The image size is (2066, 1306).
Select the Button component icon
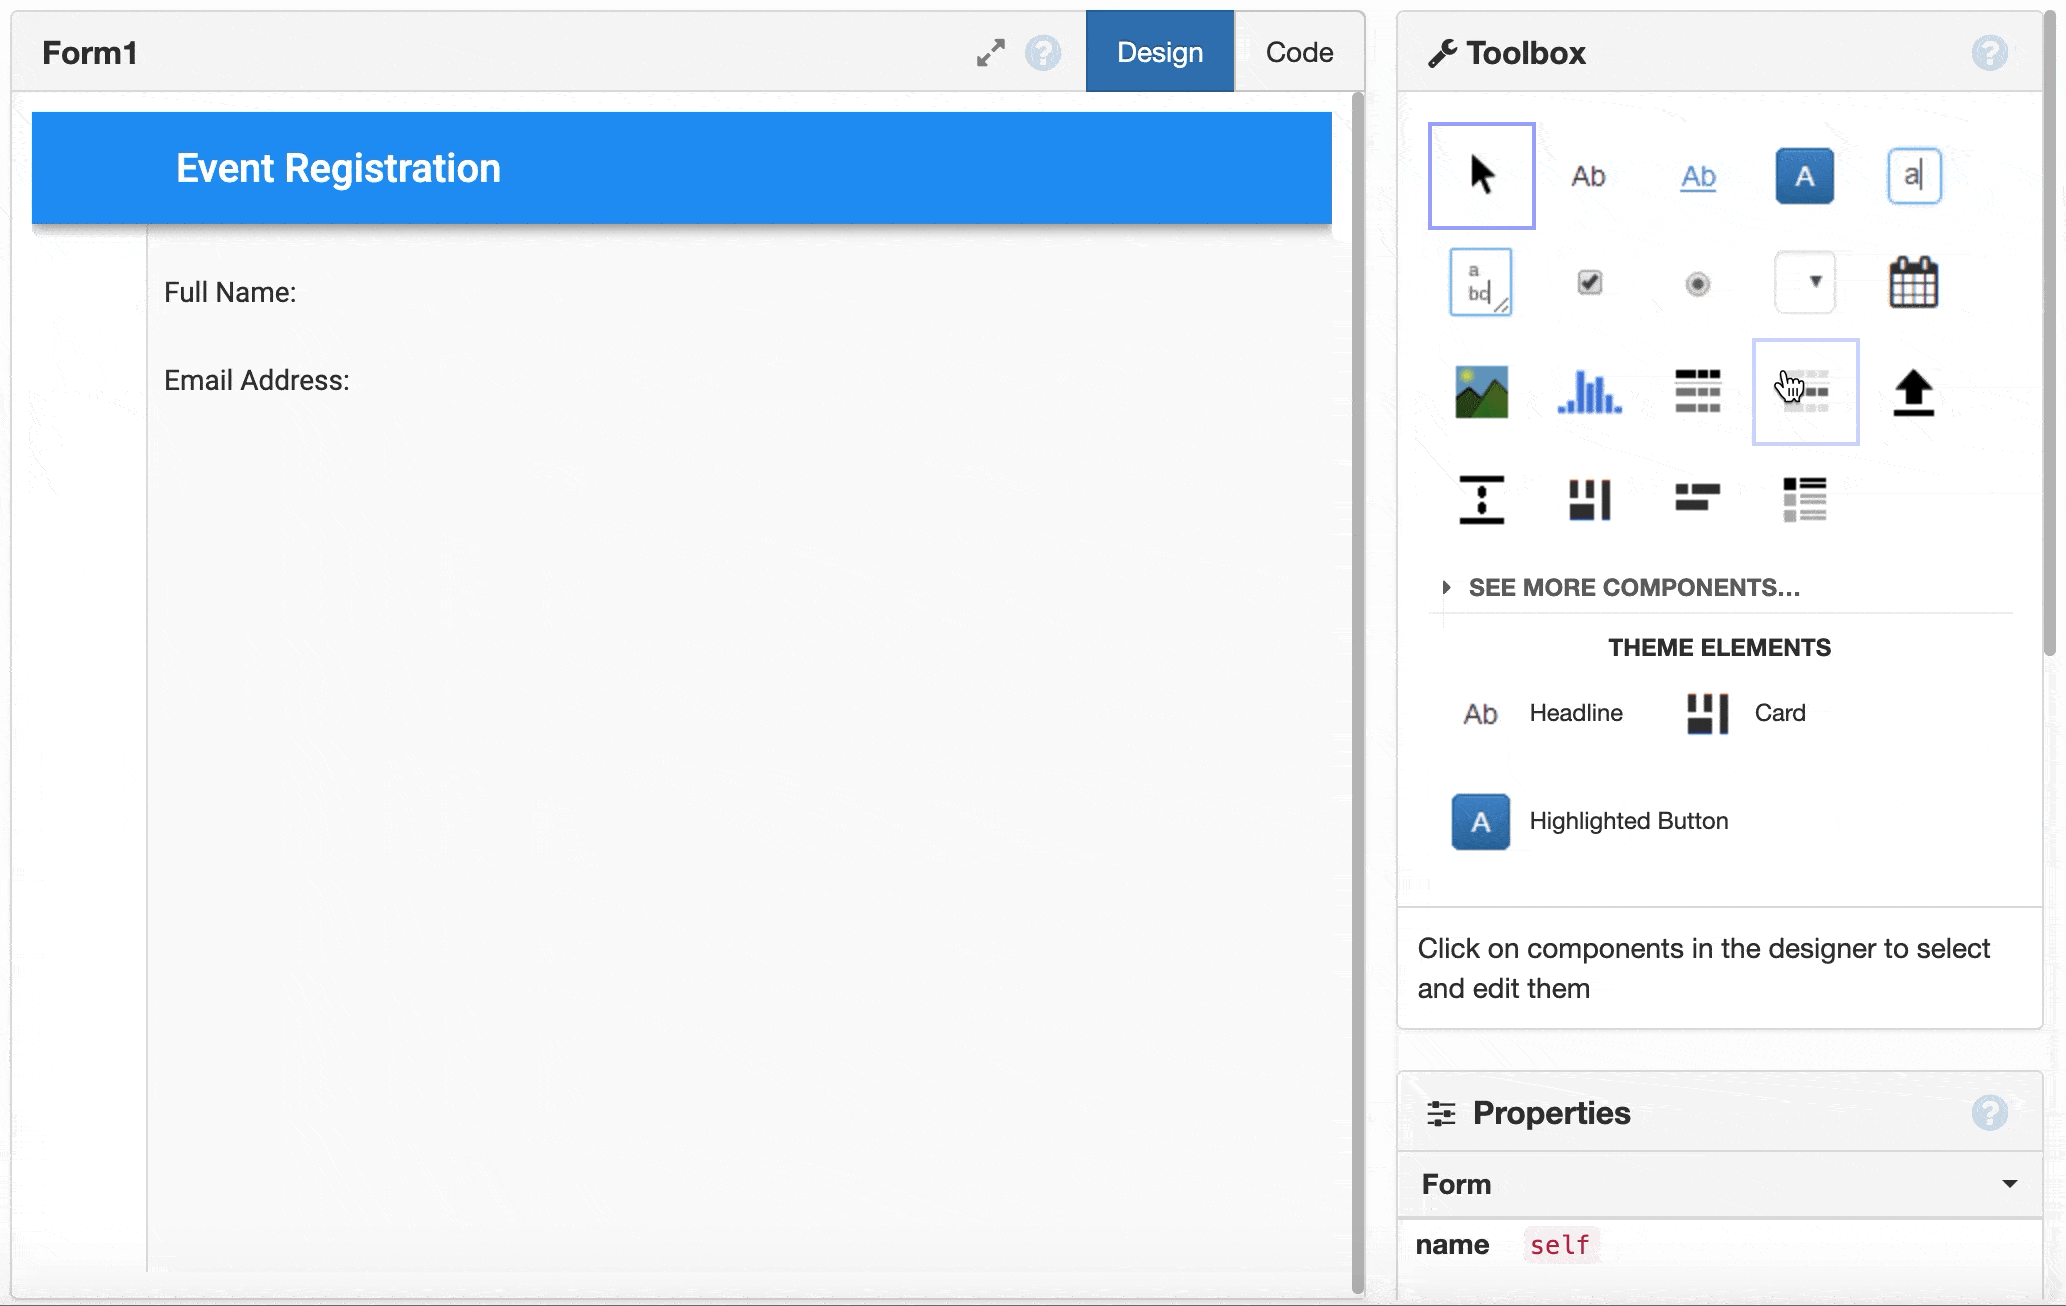click(1804, 176)
